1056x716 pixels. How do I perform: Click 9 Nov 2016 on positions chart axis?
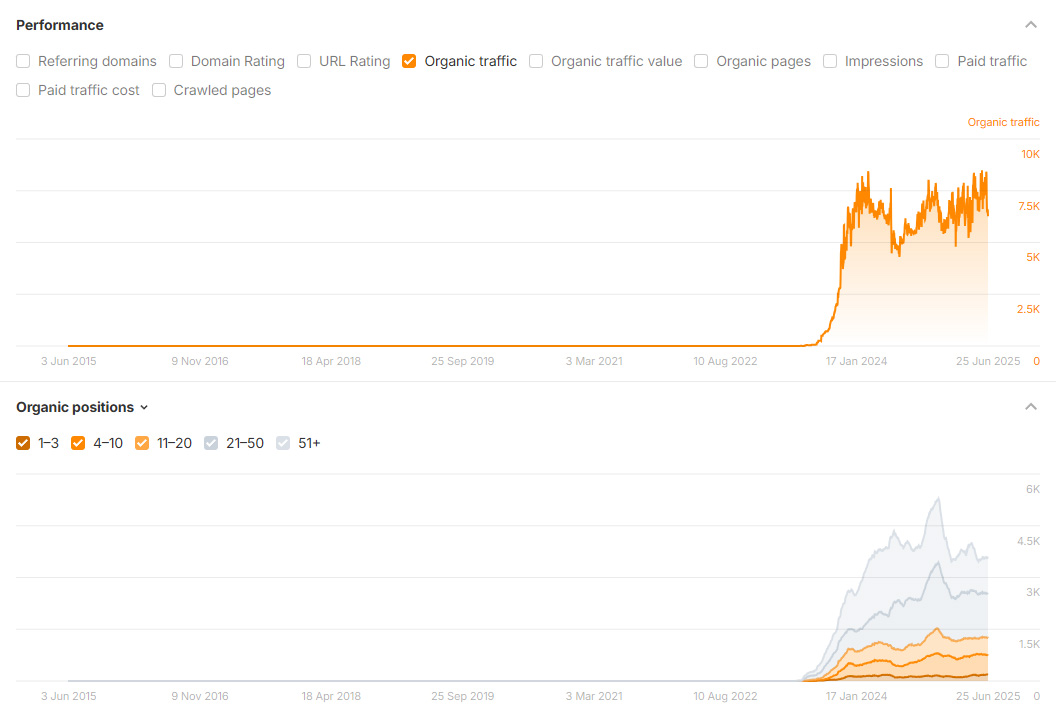199,696
